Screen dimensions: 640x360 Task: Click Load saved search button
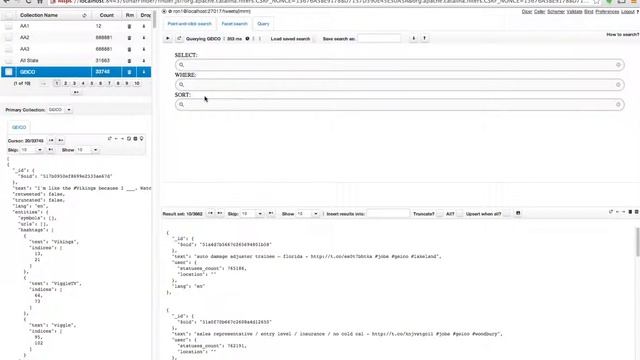(x=290, y=39)
